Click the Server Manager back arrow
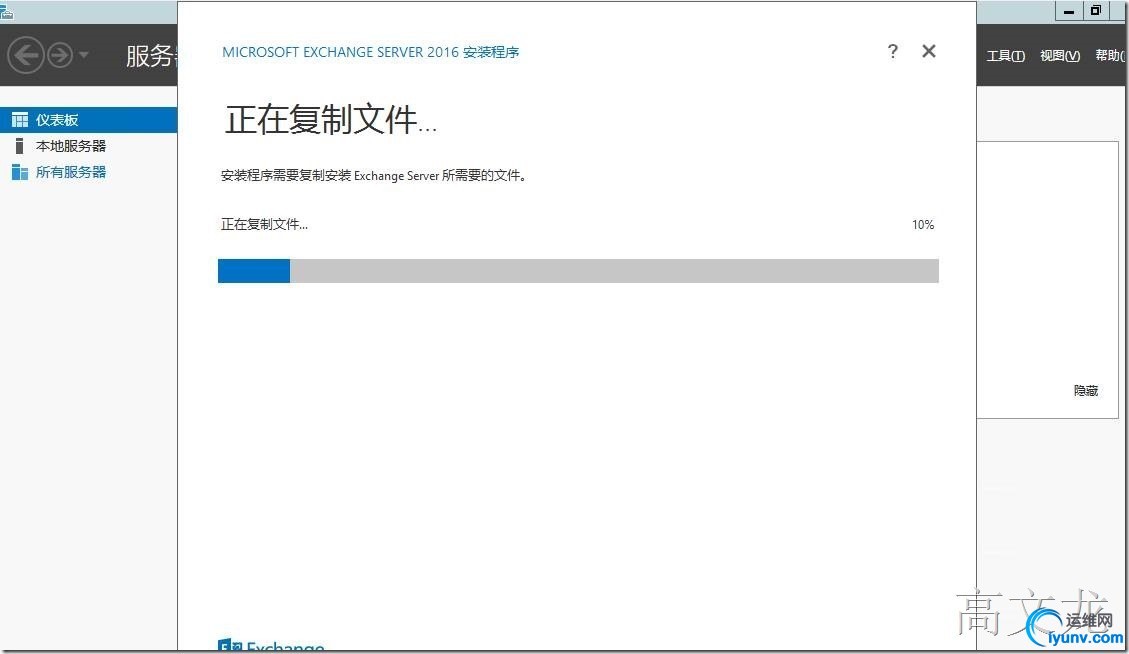This screenshot has width=1129, height=654. [x=26, y=55]
